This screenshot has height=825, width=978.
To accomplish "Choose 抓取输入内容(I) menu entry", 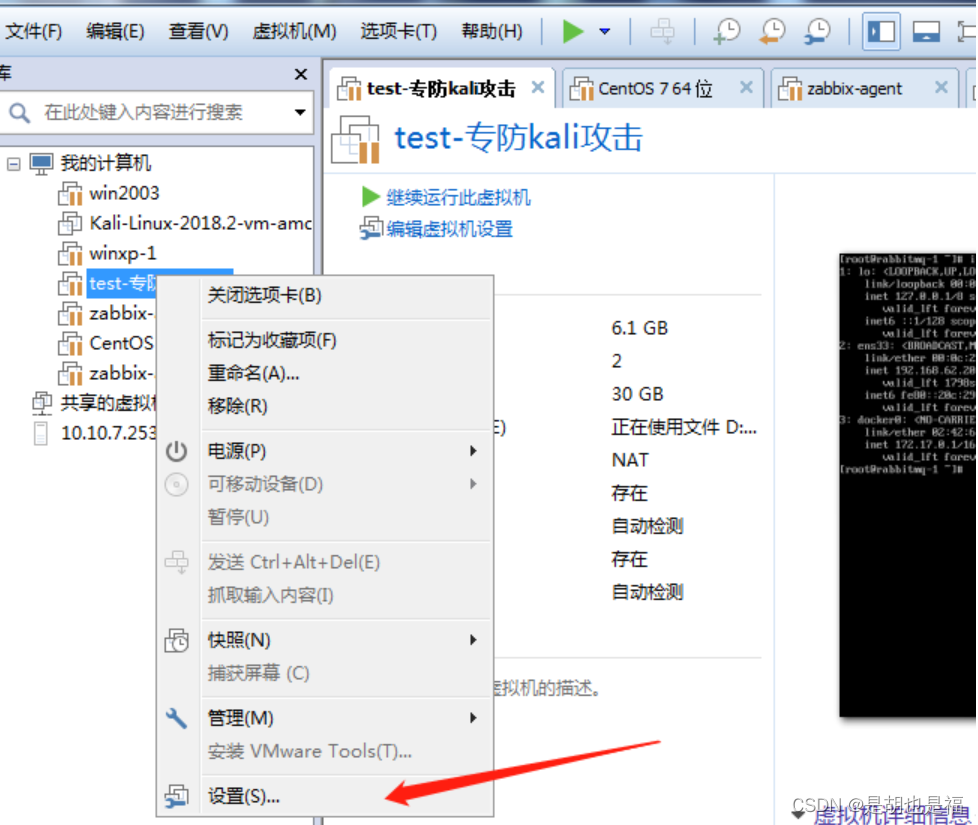I will (270, 596).
